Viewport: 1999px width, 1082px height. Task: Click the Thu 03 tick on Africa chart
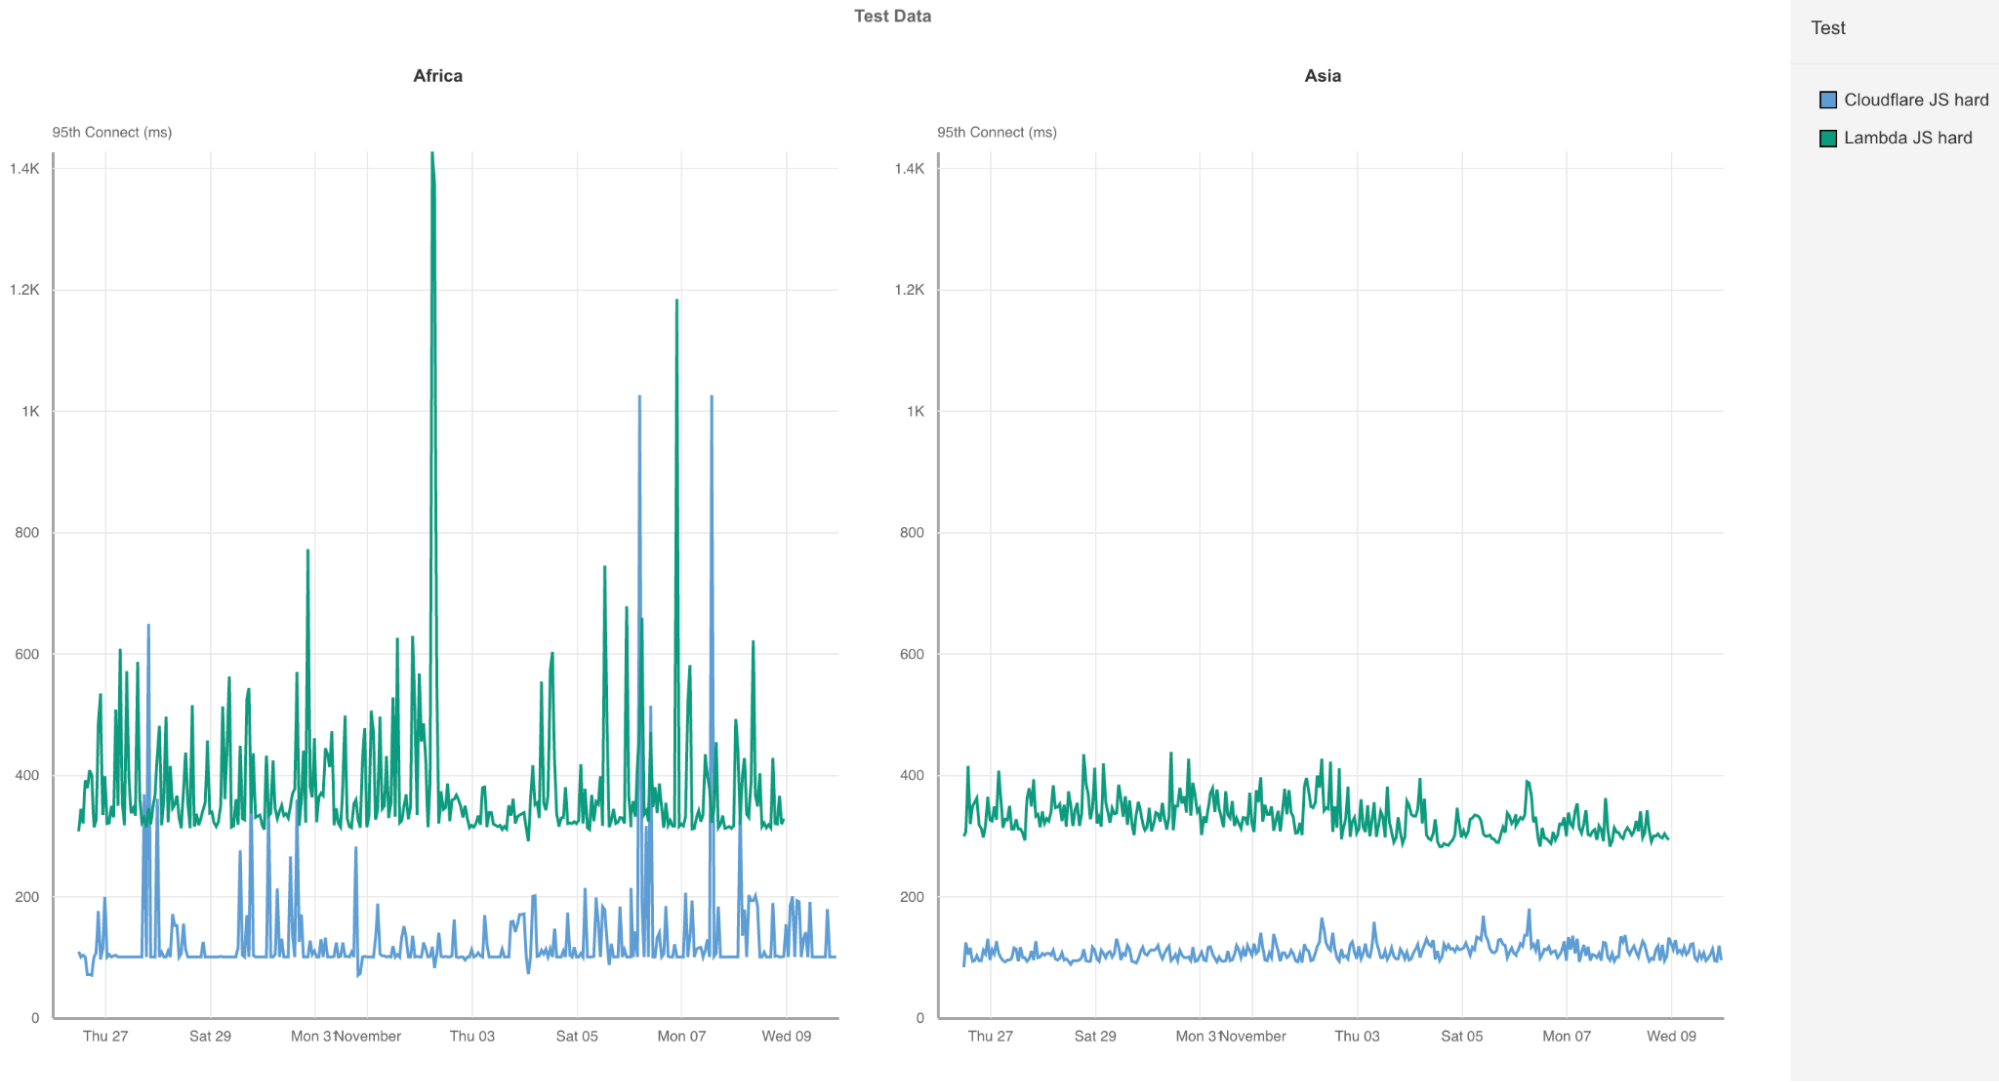coord(472,1036)
